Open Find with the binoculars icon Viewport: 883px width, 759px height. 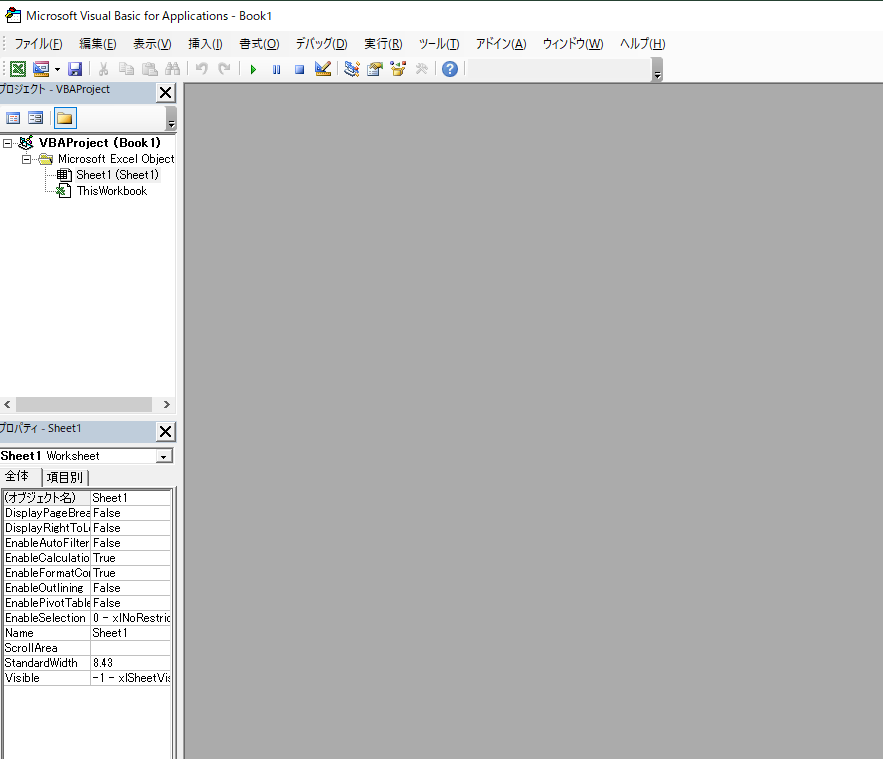point(172,69)
